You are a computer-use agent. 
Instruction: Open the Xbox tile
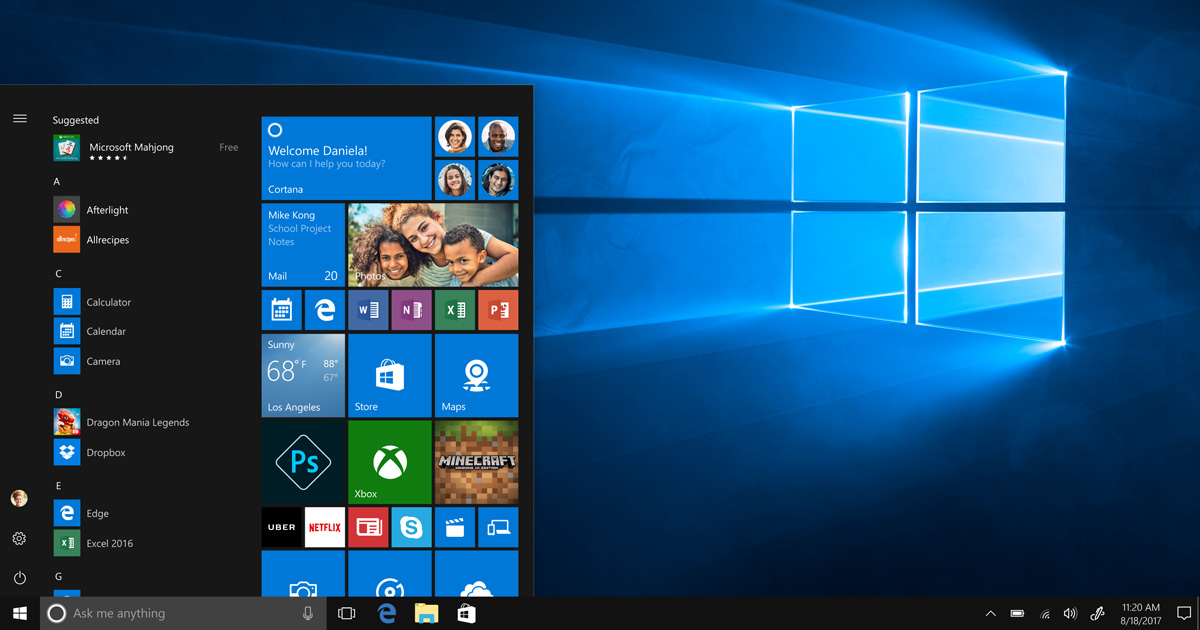tap(390, 462)
